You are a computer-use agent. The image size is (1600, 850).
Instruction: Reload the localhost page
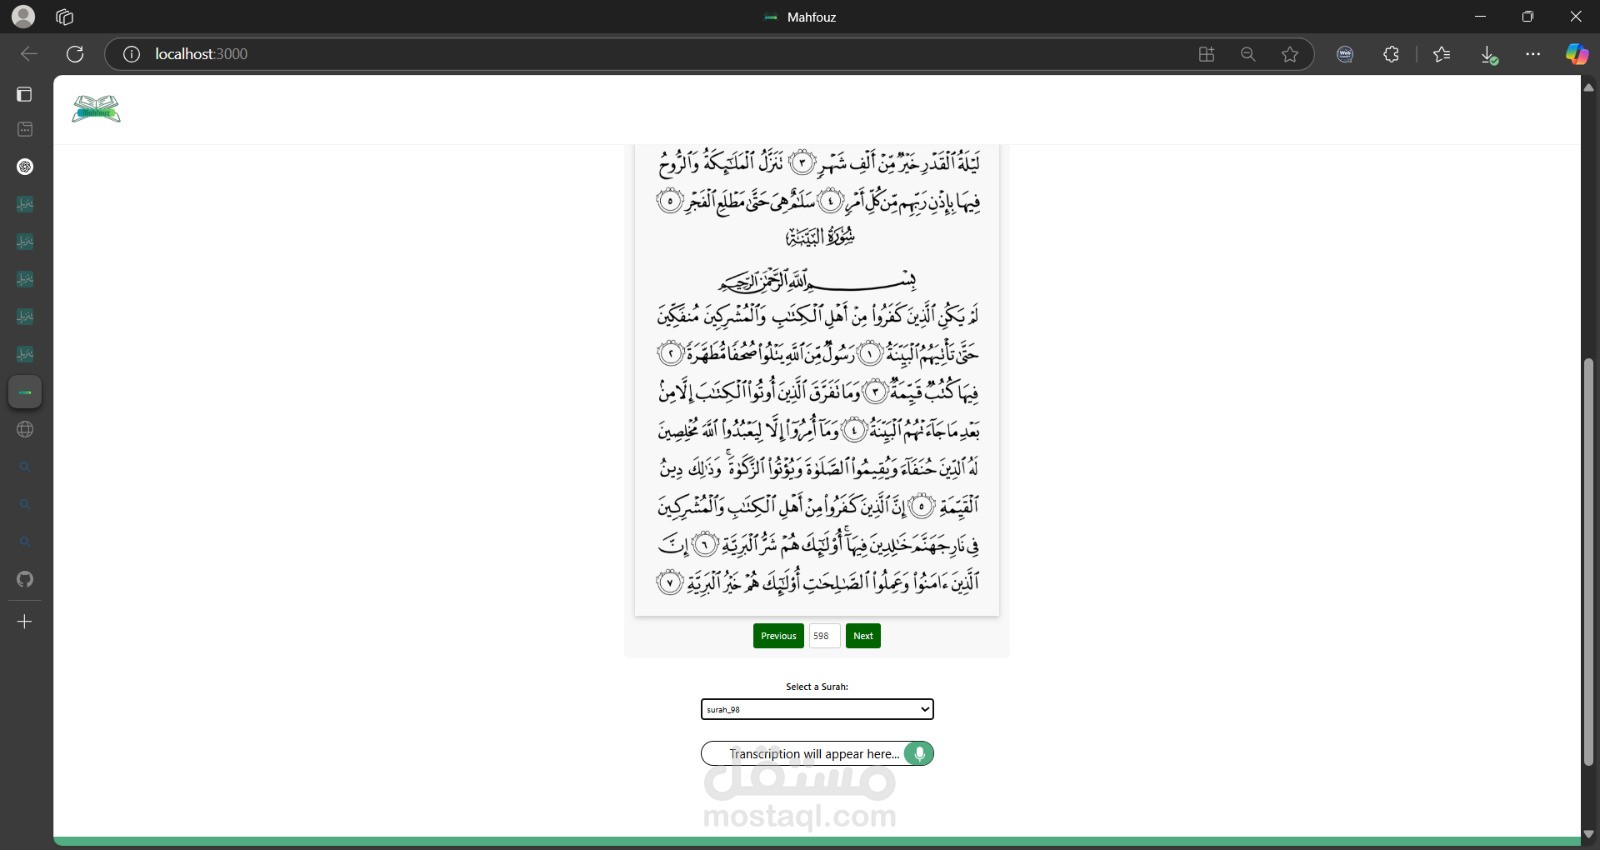(x=75, y=54)
